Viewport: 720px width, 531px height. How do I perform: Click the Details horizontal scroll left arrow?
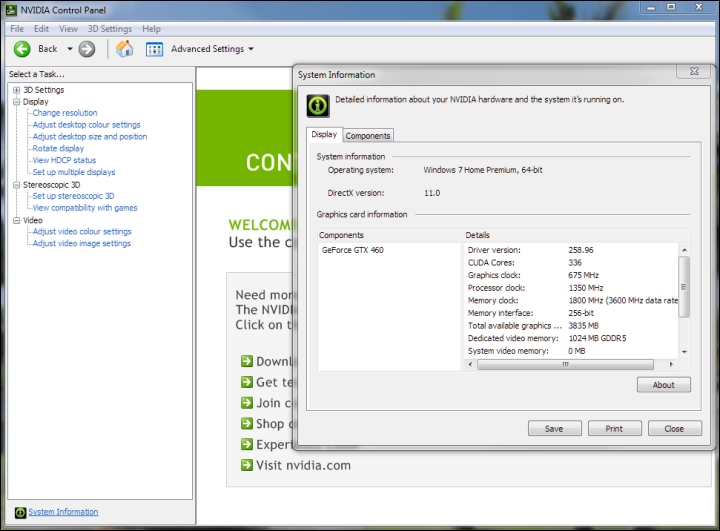470,364
